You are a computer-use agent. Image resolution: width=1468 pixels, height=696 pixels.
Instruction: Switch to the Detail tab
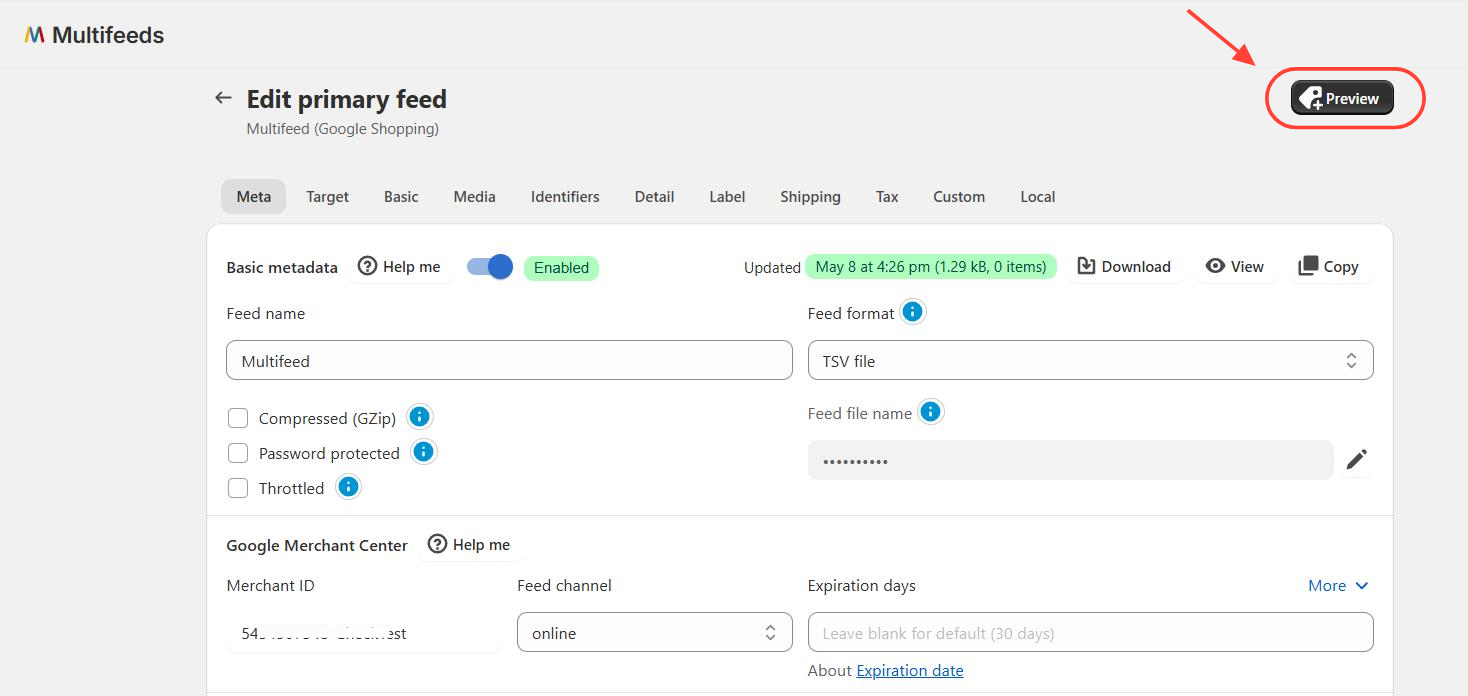point(654,197)
